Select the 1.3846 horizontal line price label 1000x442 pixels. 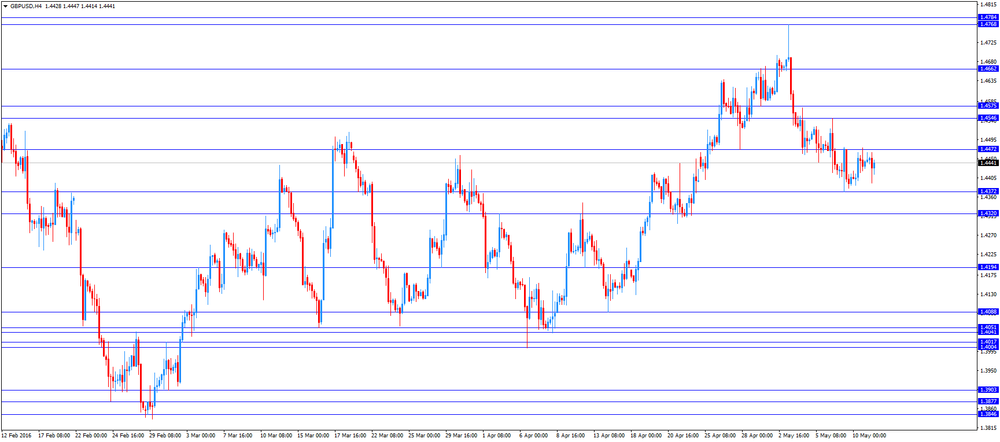pyautogui.click(x=987, y=415)
